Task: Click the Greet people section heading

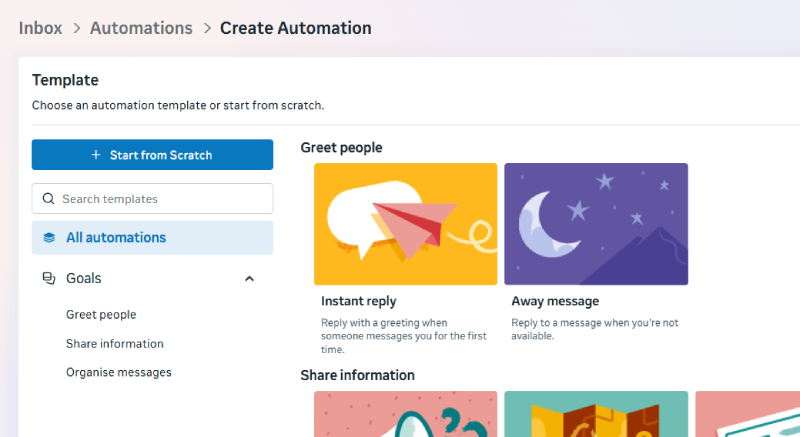Action: tap(341, 148)
